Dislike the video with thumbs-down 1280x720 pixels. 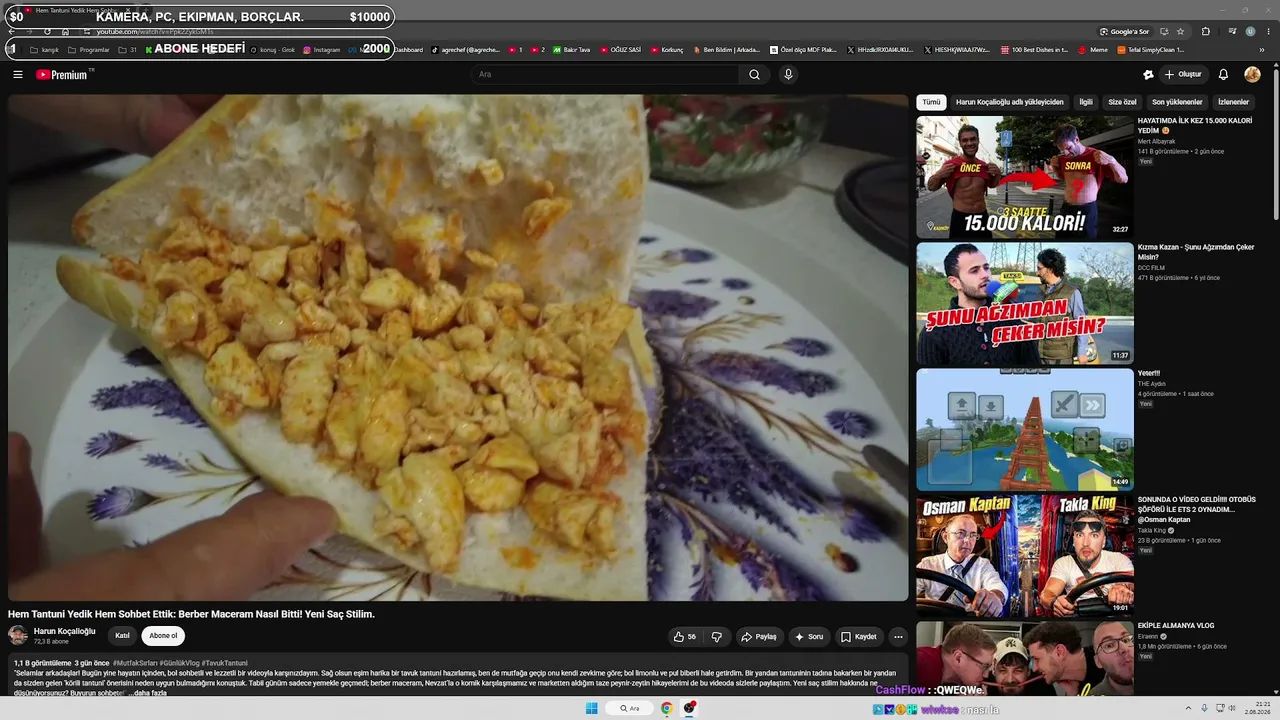tap(716, 636)
